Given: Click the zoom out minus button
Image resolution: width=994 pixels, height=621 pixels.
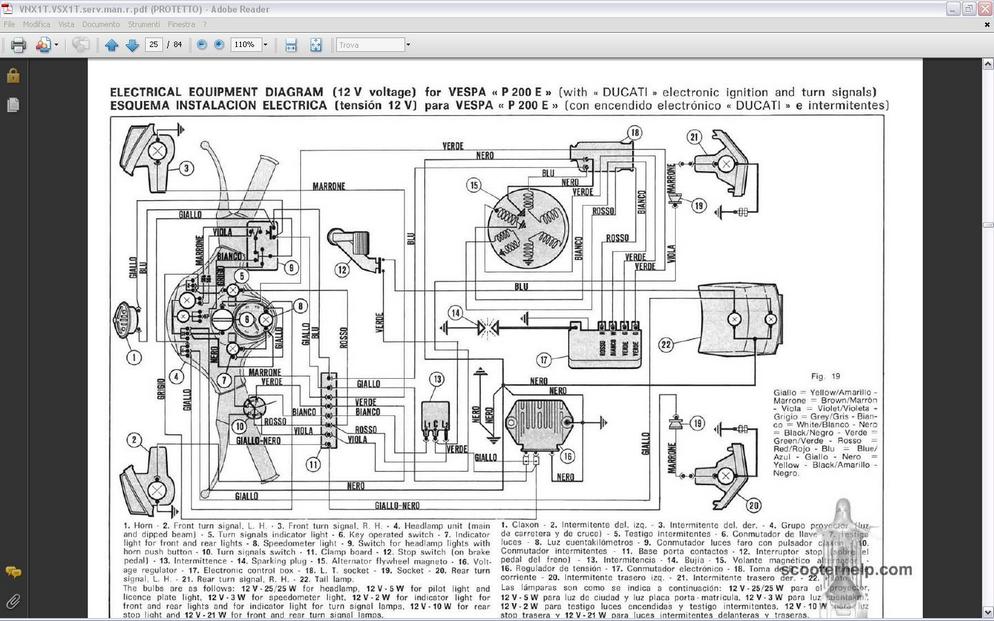Looking at the screenshot, I should (203, 45).
